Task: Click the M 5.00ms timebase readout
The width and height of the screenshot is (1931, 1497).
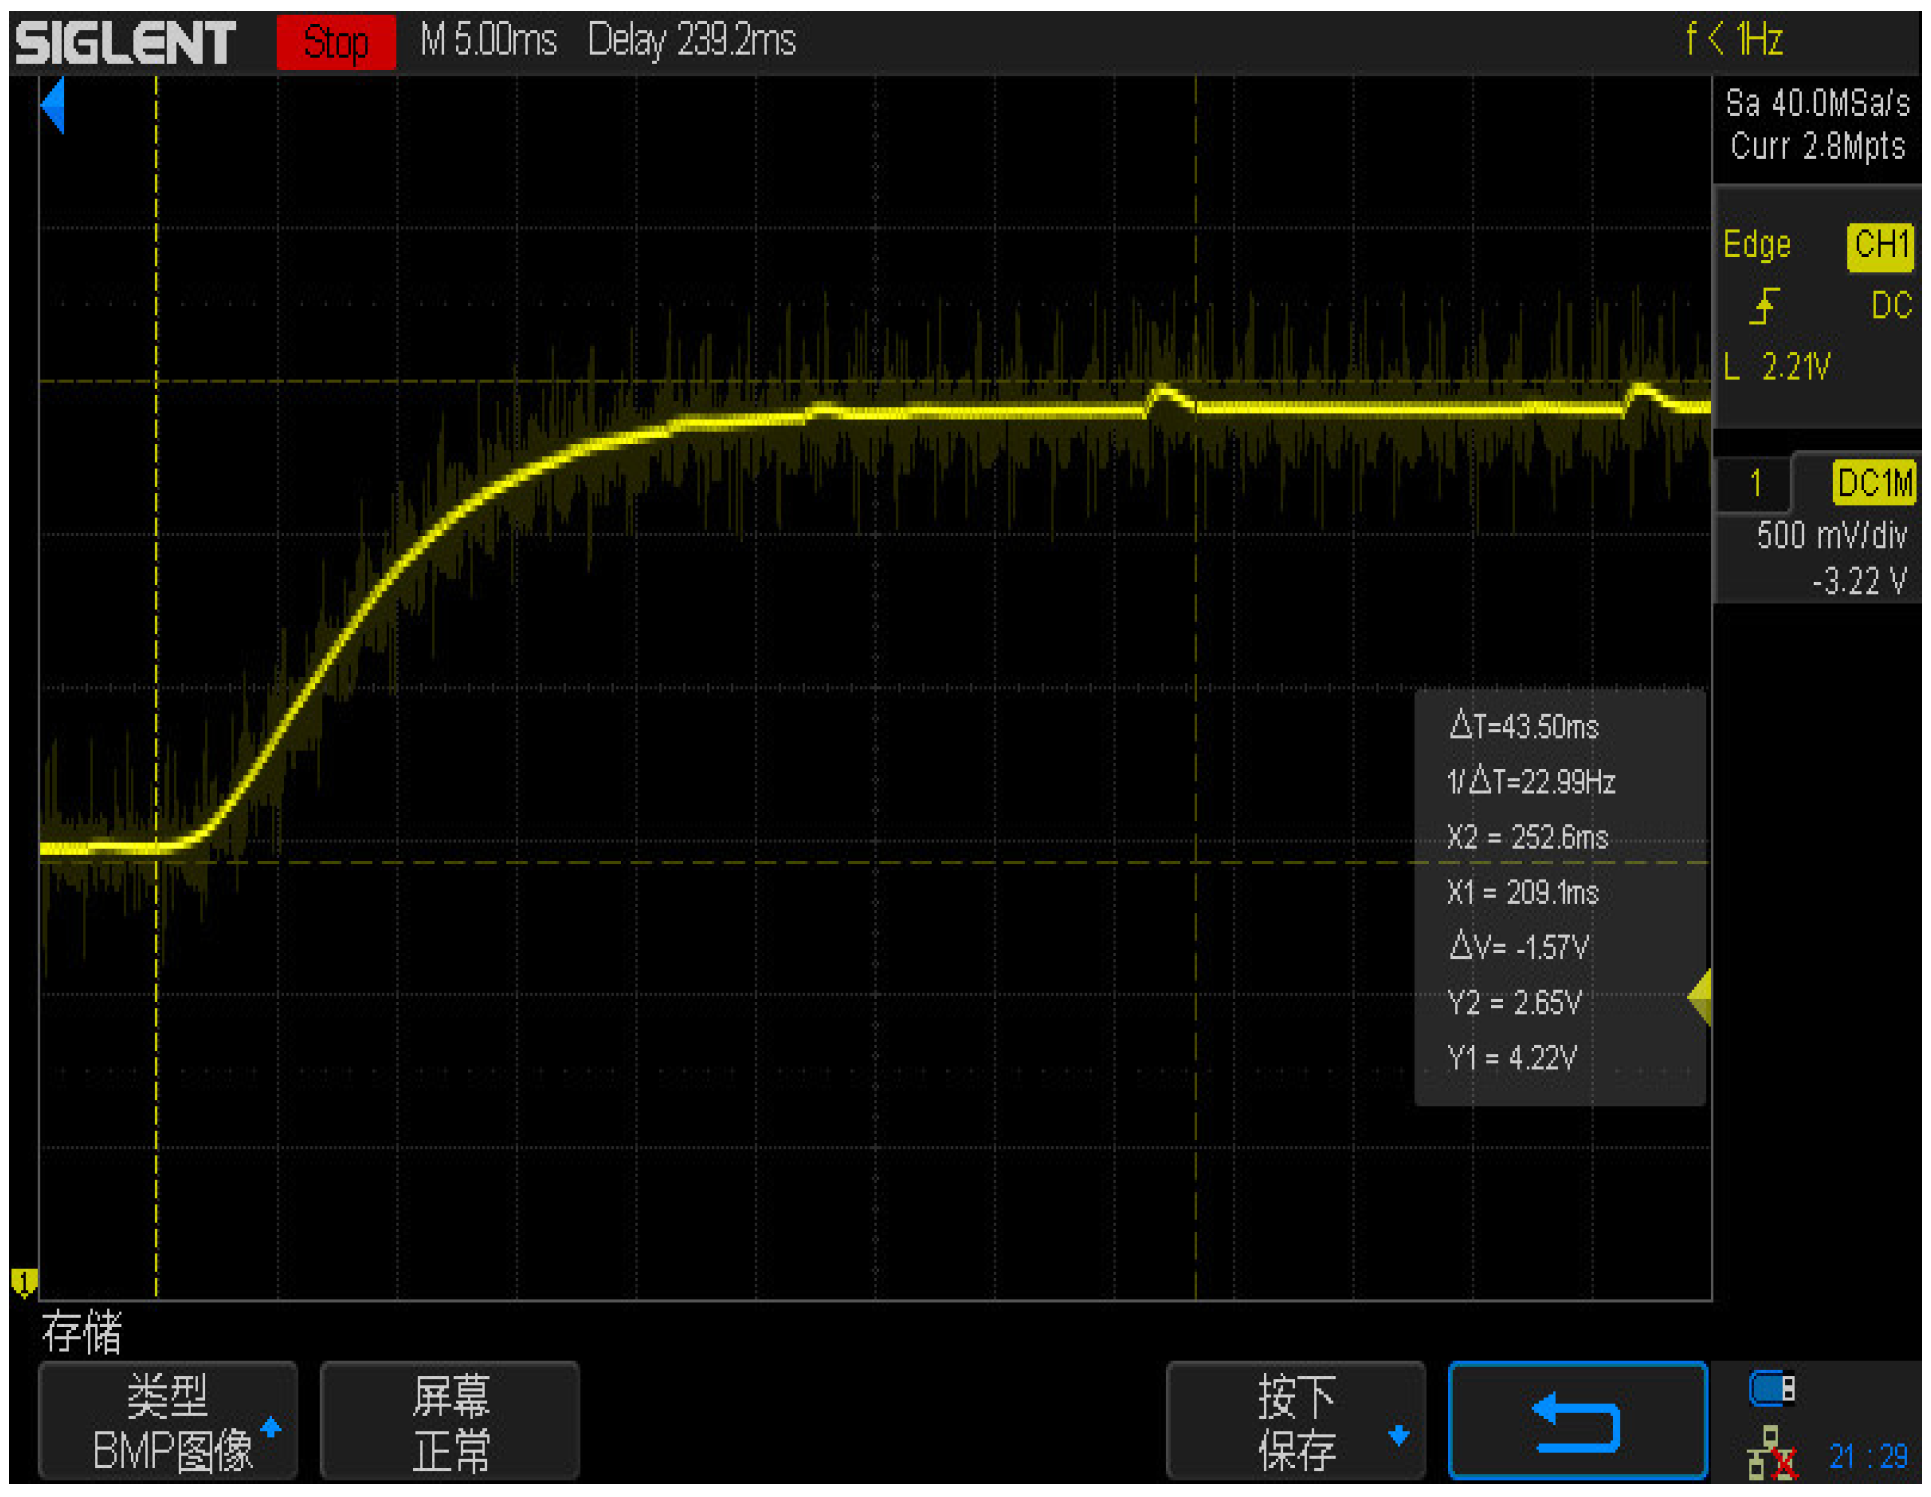Action: click(x=488, y=41)
